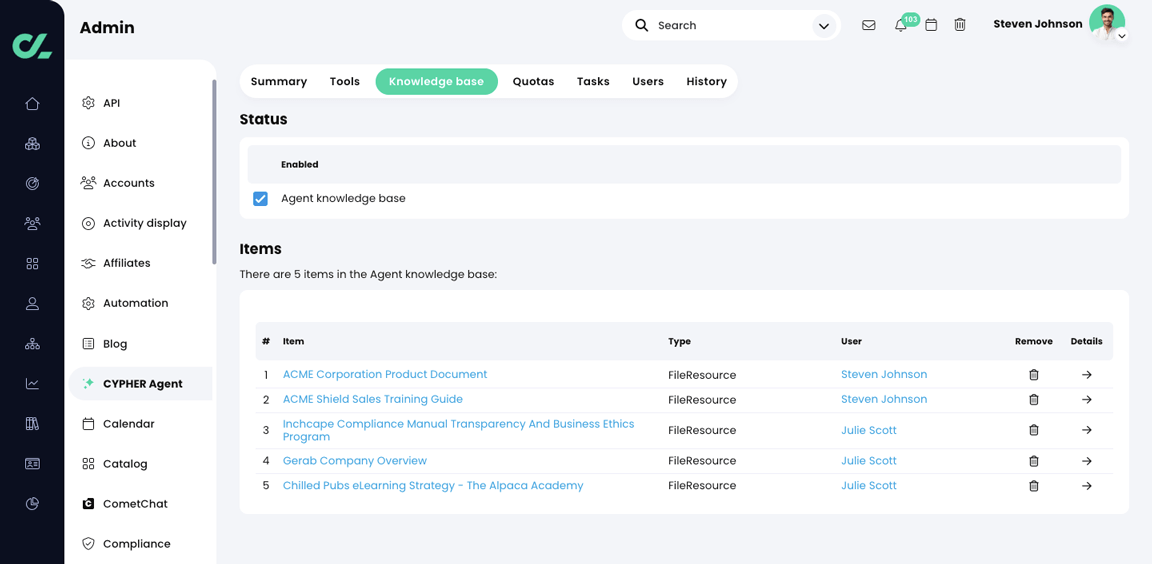Open the hierarchy org chart icon
Screen dimensions: 1152x564
(32, 344)
